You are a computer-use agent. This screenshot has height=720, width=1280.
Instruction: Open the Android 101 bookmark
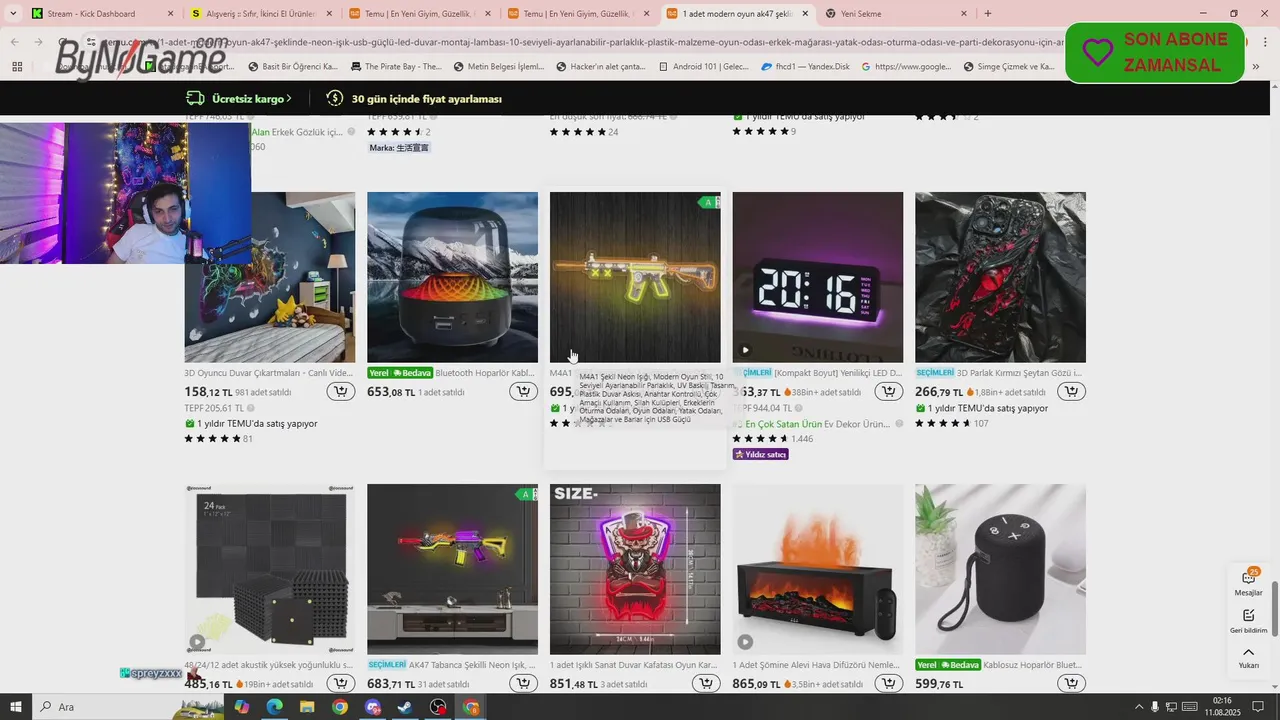pyautogui.click(x=703, y=67)
